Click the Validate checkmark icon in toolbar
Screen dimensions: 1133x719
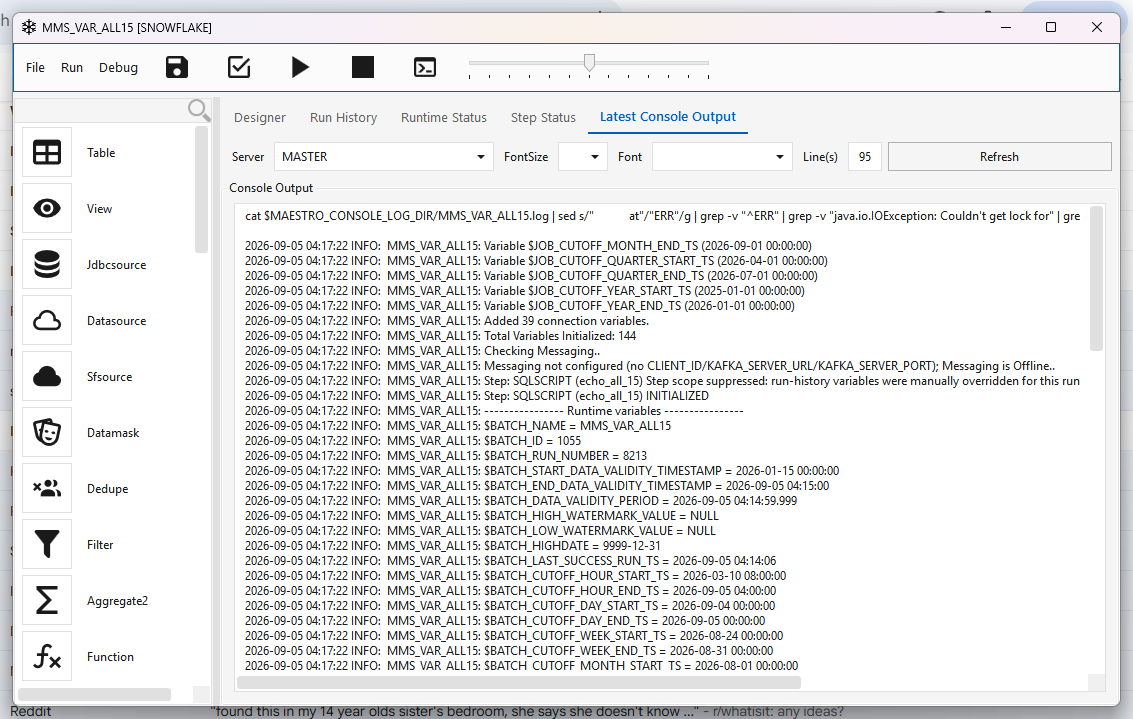[239, 67]
